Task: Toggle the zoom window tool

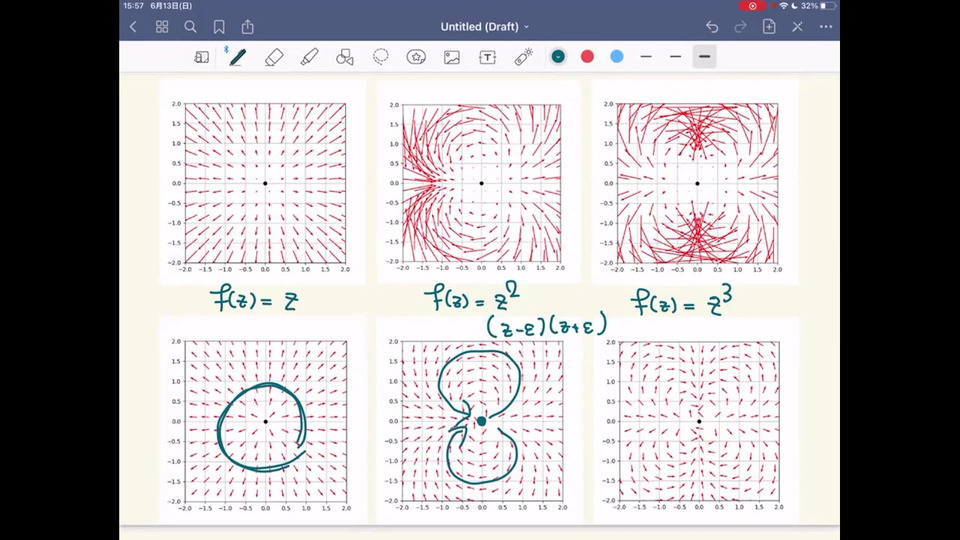Action: coord(201,57)
